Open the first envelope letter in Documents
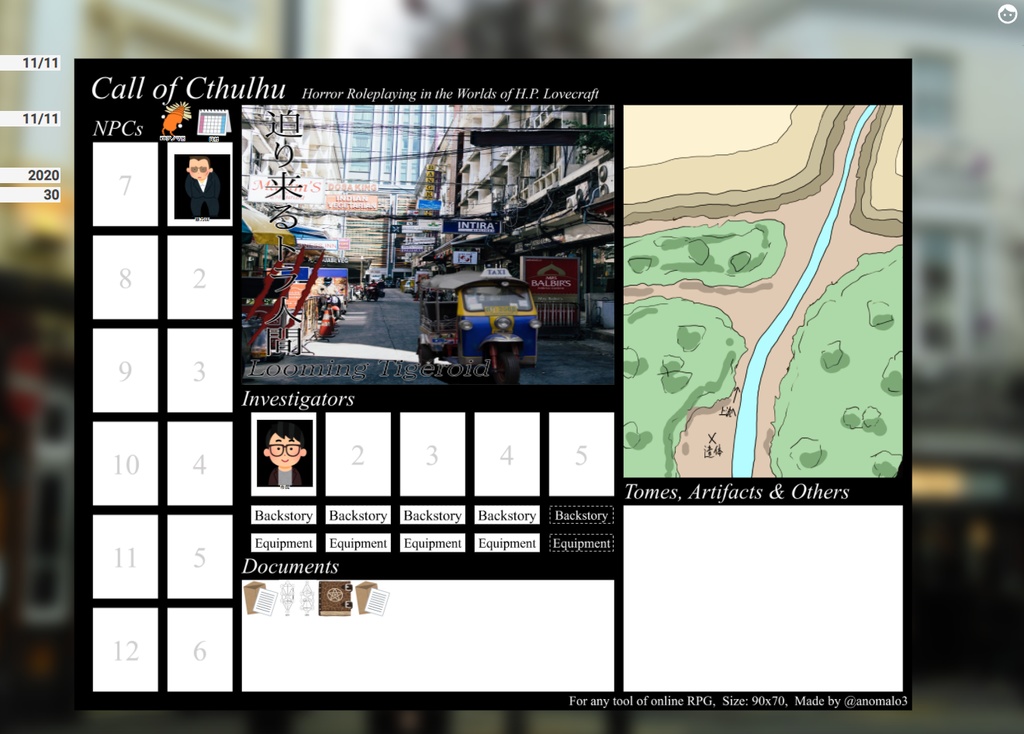This screenshot has width=1024, height=734. coord(260,598)
